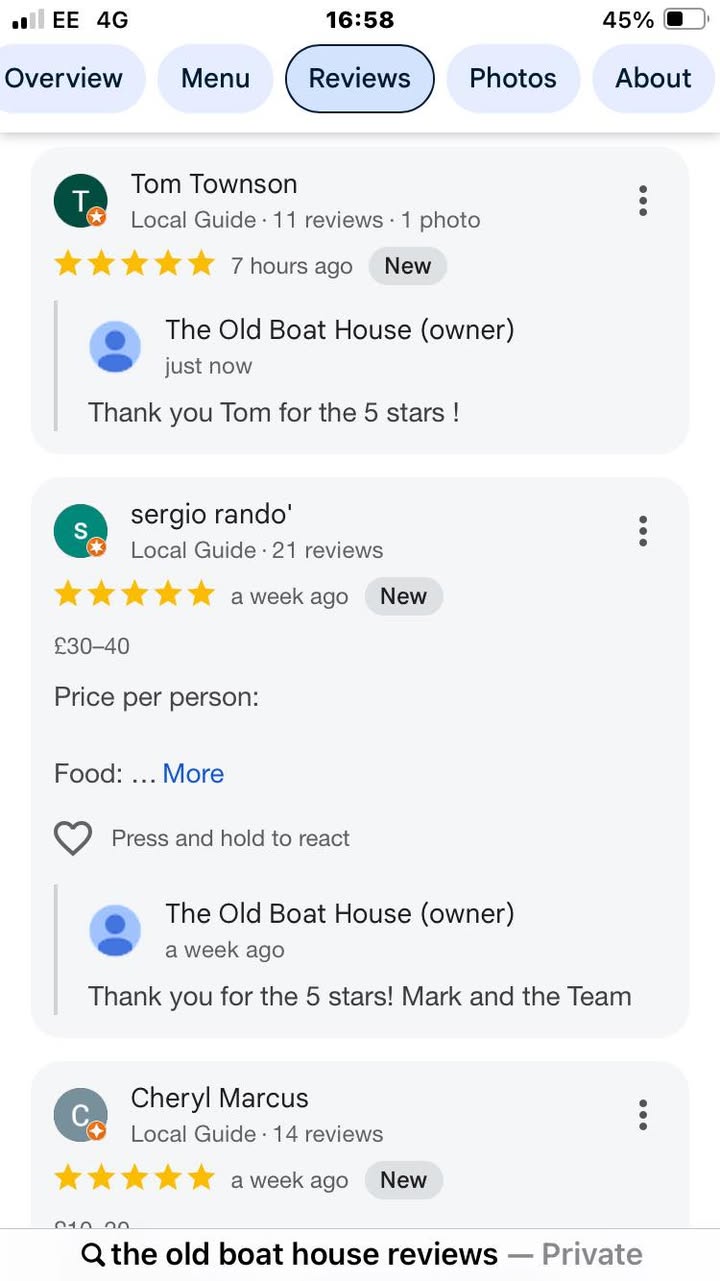The image size is (720, 1281).
Task: Tap Cheryl Marcus's profile avatar
Action: pos(80,1115)
